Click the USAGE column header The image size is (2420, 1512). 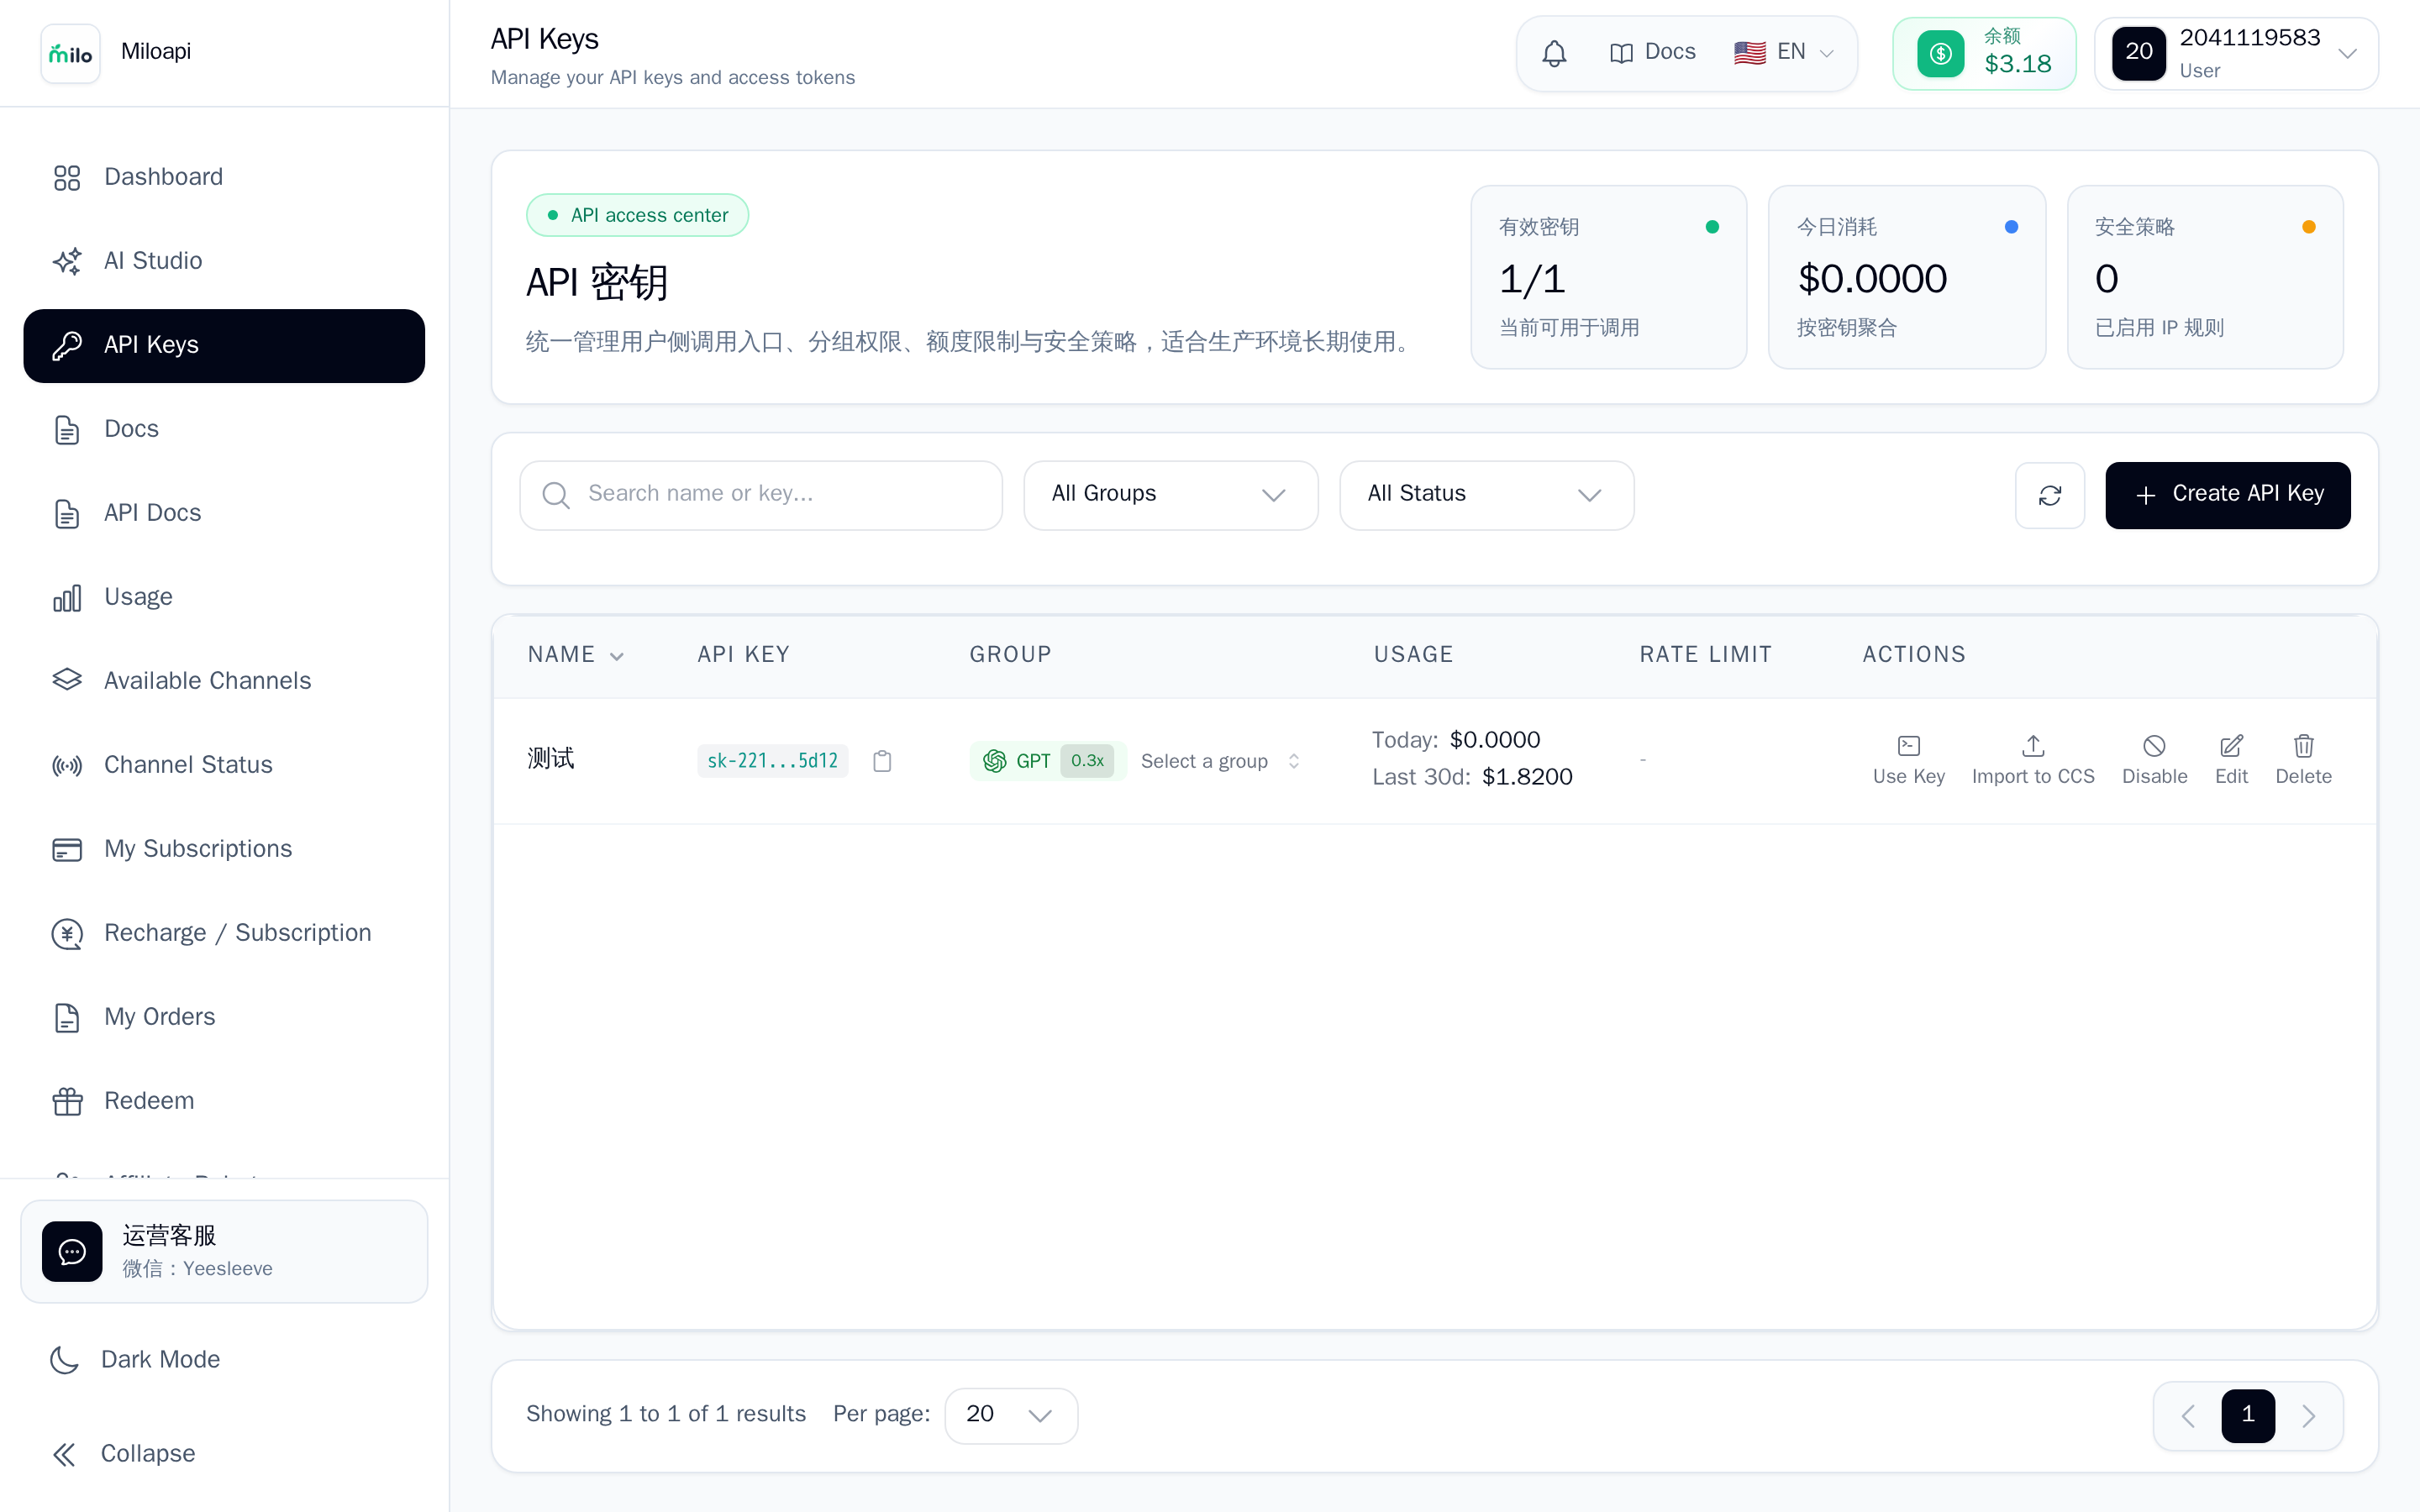pos(1413,655)
